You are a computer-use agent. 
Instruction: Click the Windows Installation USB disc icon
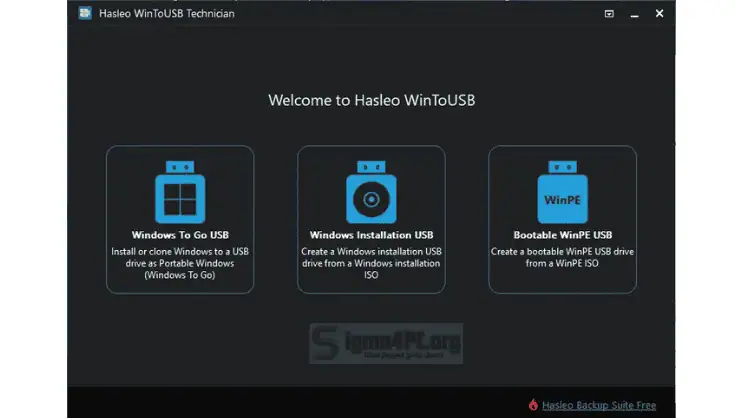371,192
